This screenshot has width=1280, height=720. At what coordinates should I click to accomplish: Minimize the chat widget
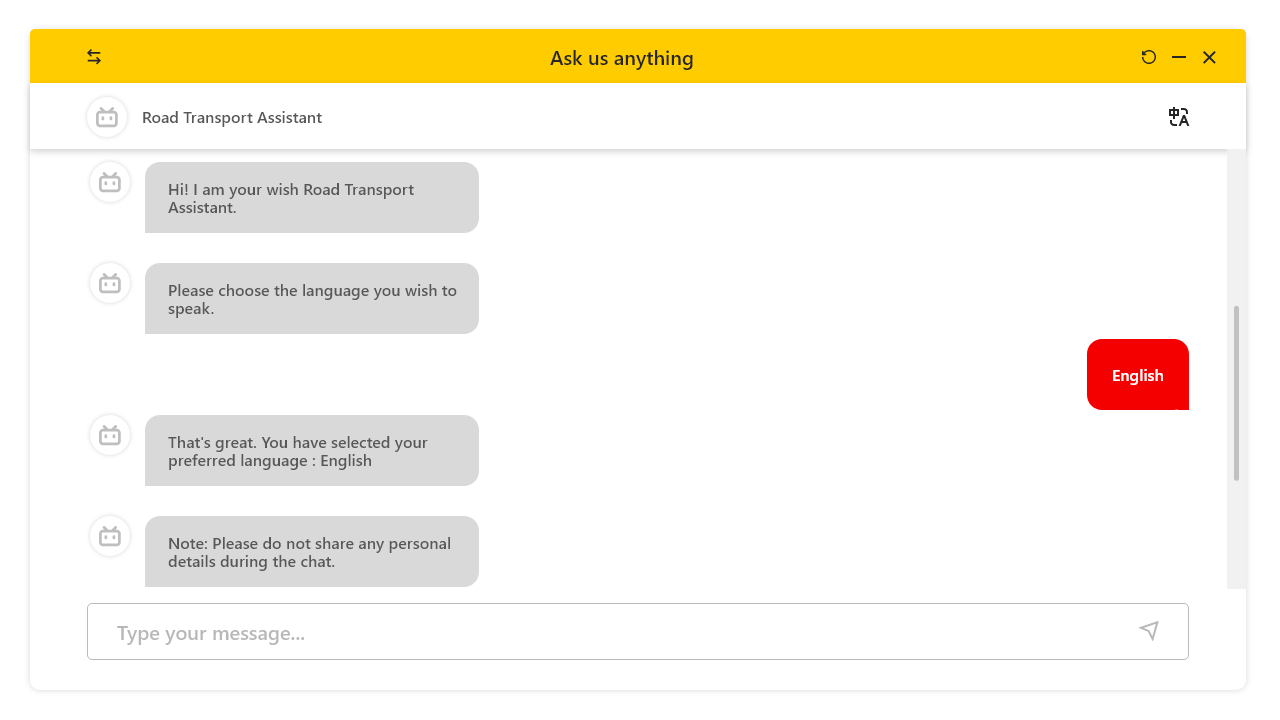pos(1179,57)
